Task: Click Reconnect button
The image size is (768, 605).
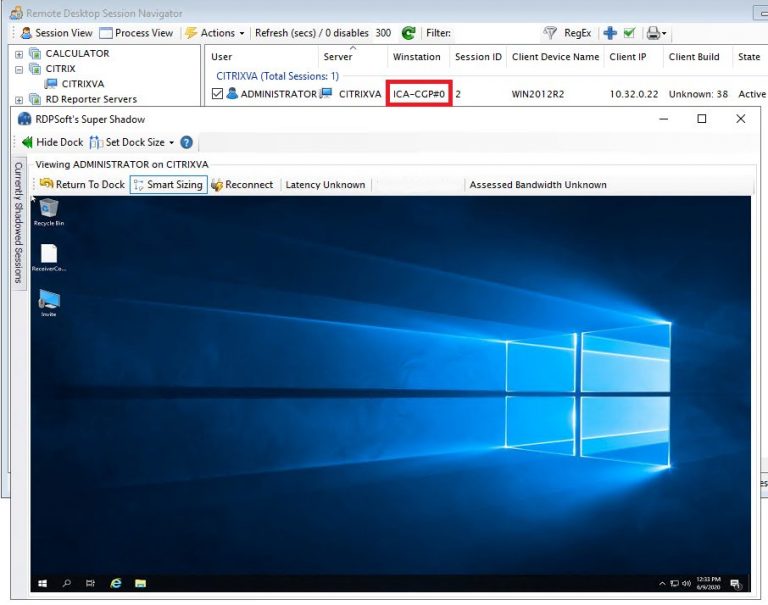Action: pos(242,185)
